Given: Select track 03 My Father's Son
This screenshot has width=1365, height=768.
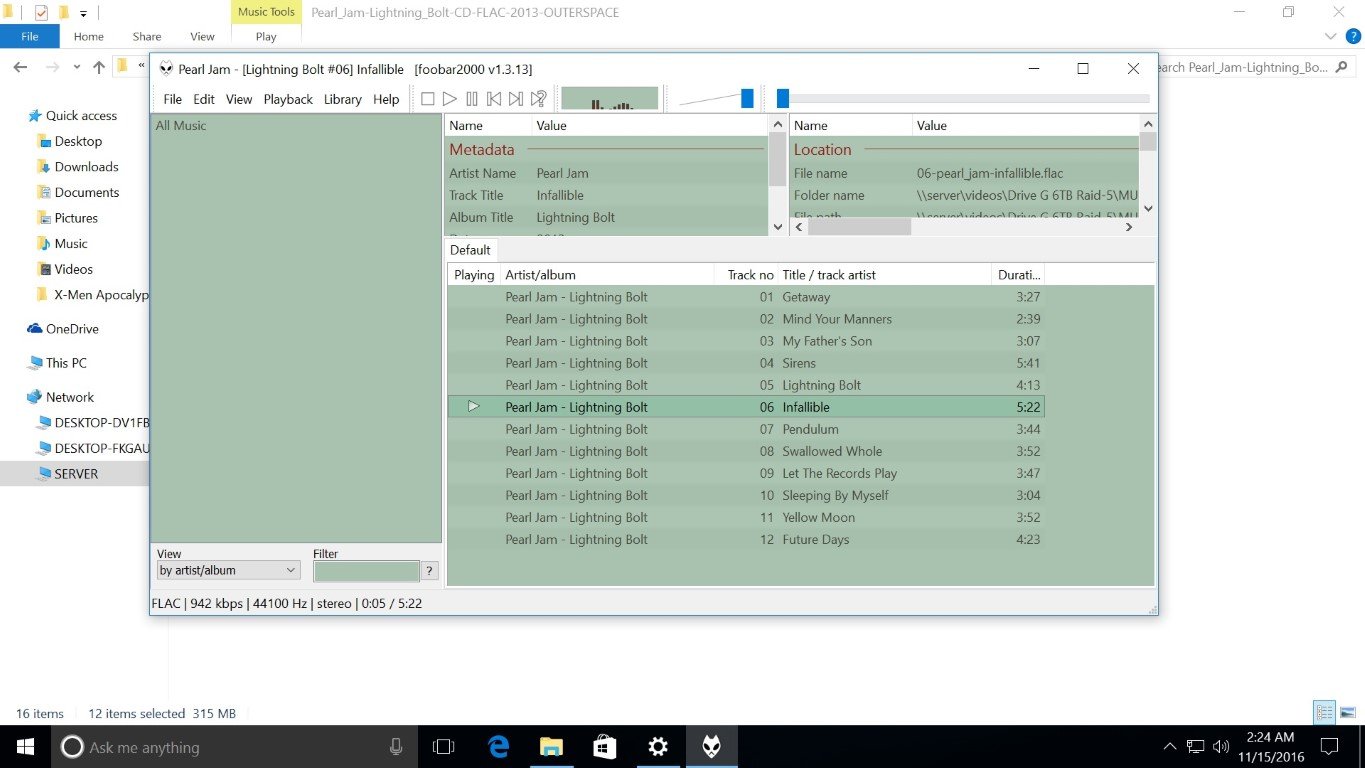Looking at the screenshot, I should coord(746,341).
